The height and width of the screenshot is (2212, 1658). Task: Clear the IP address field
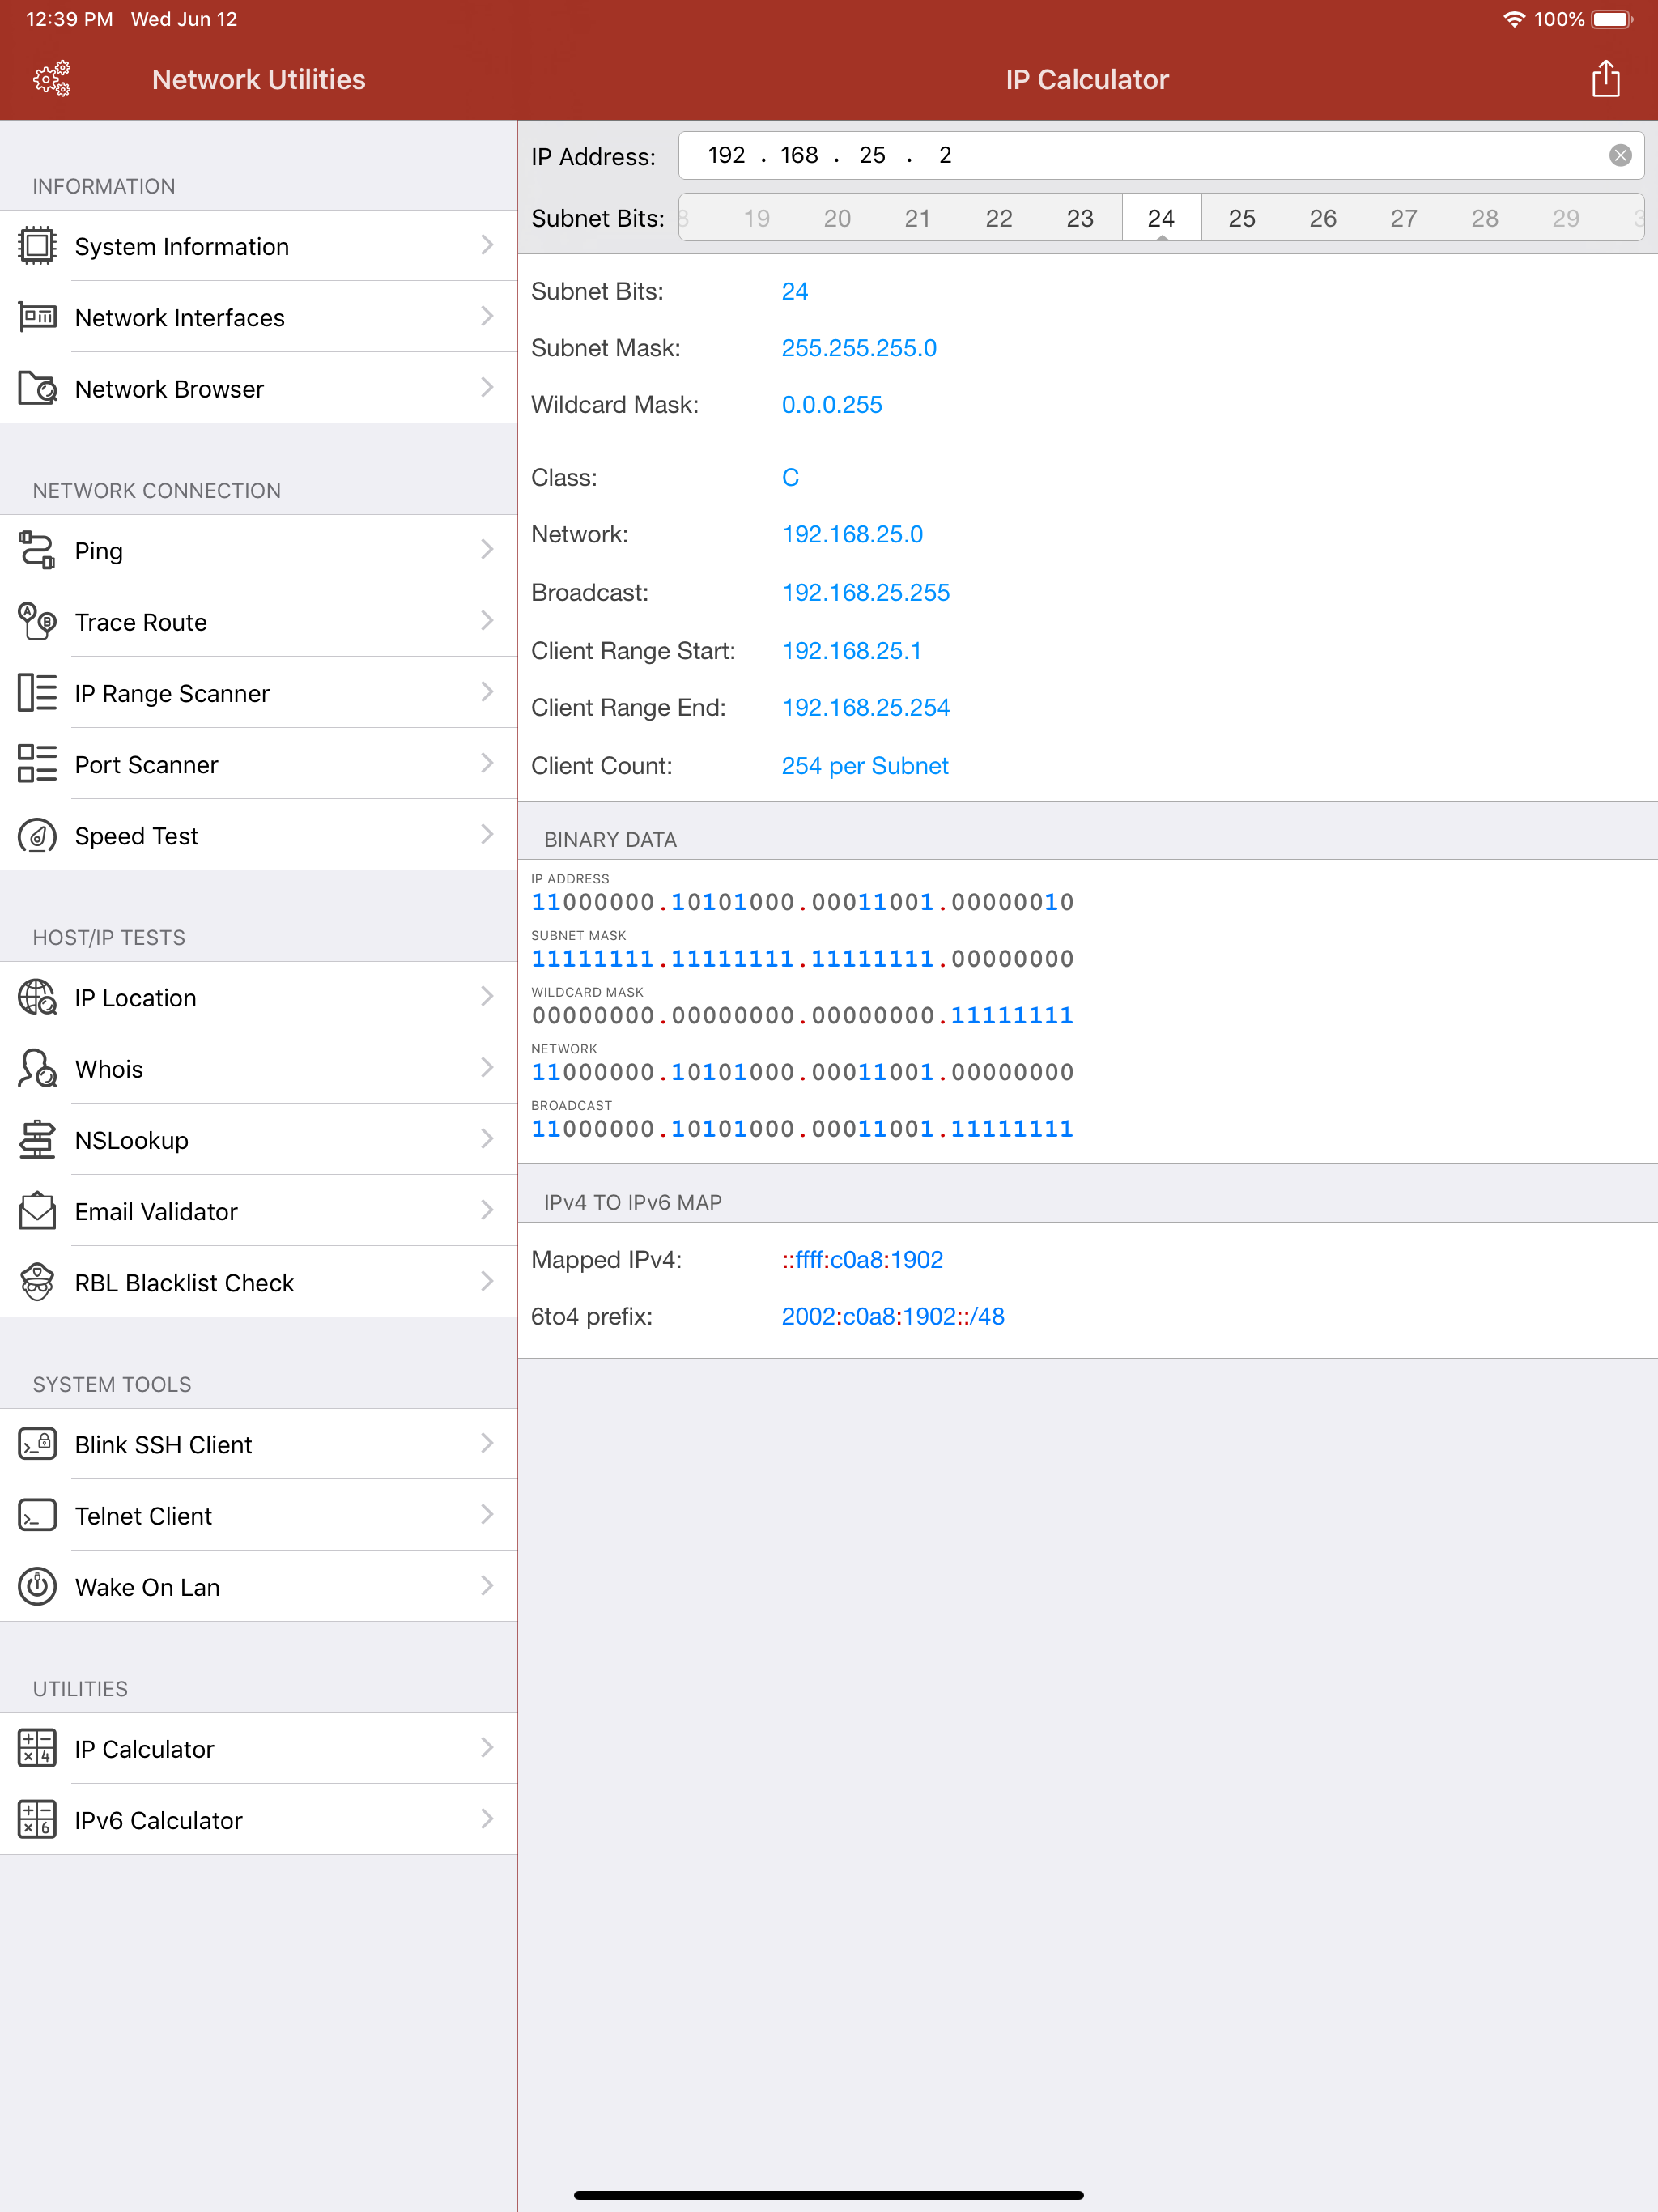(1620, 155)
